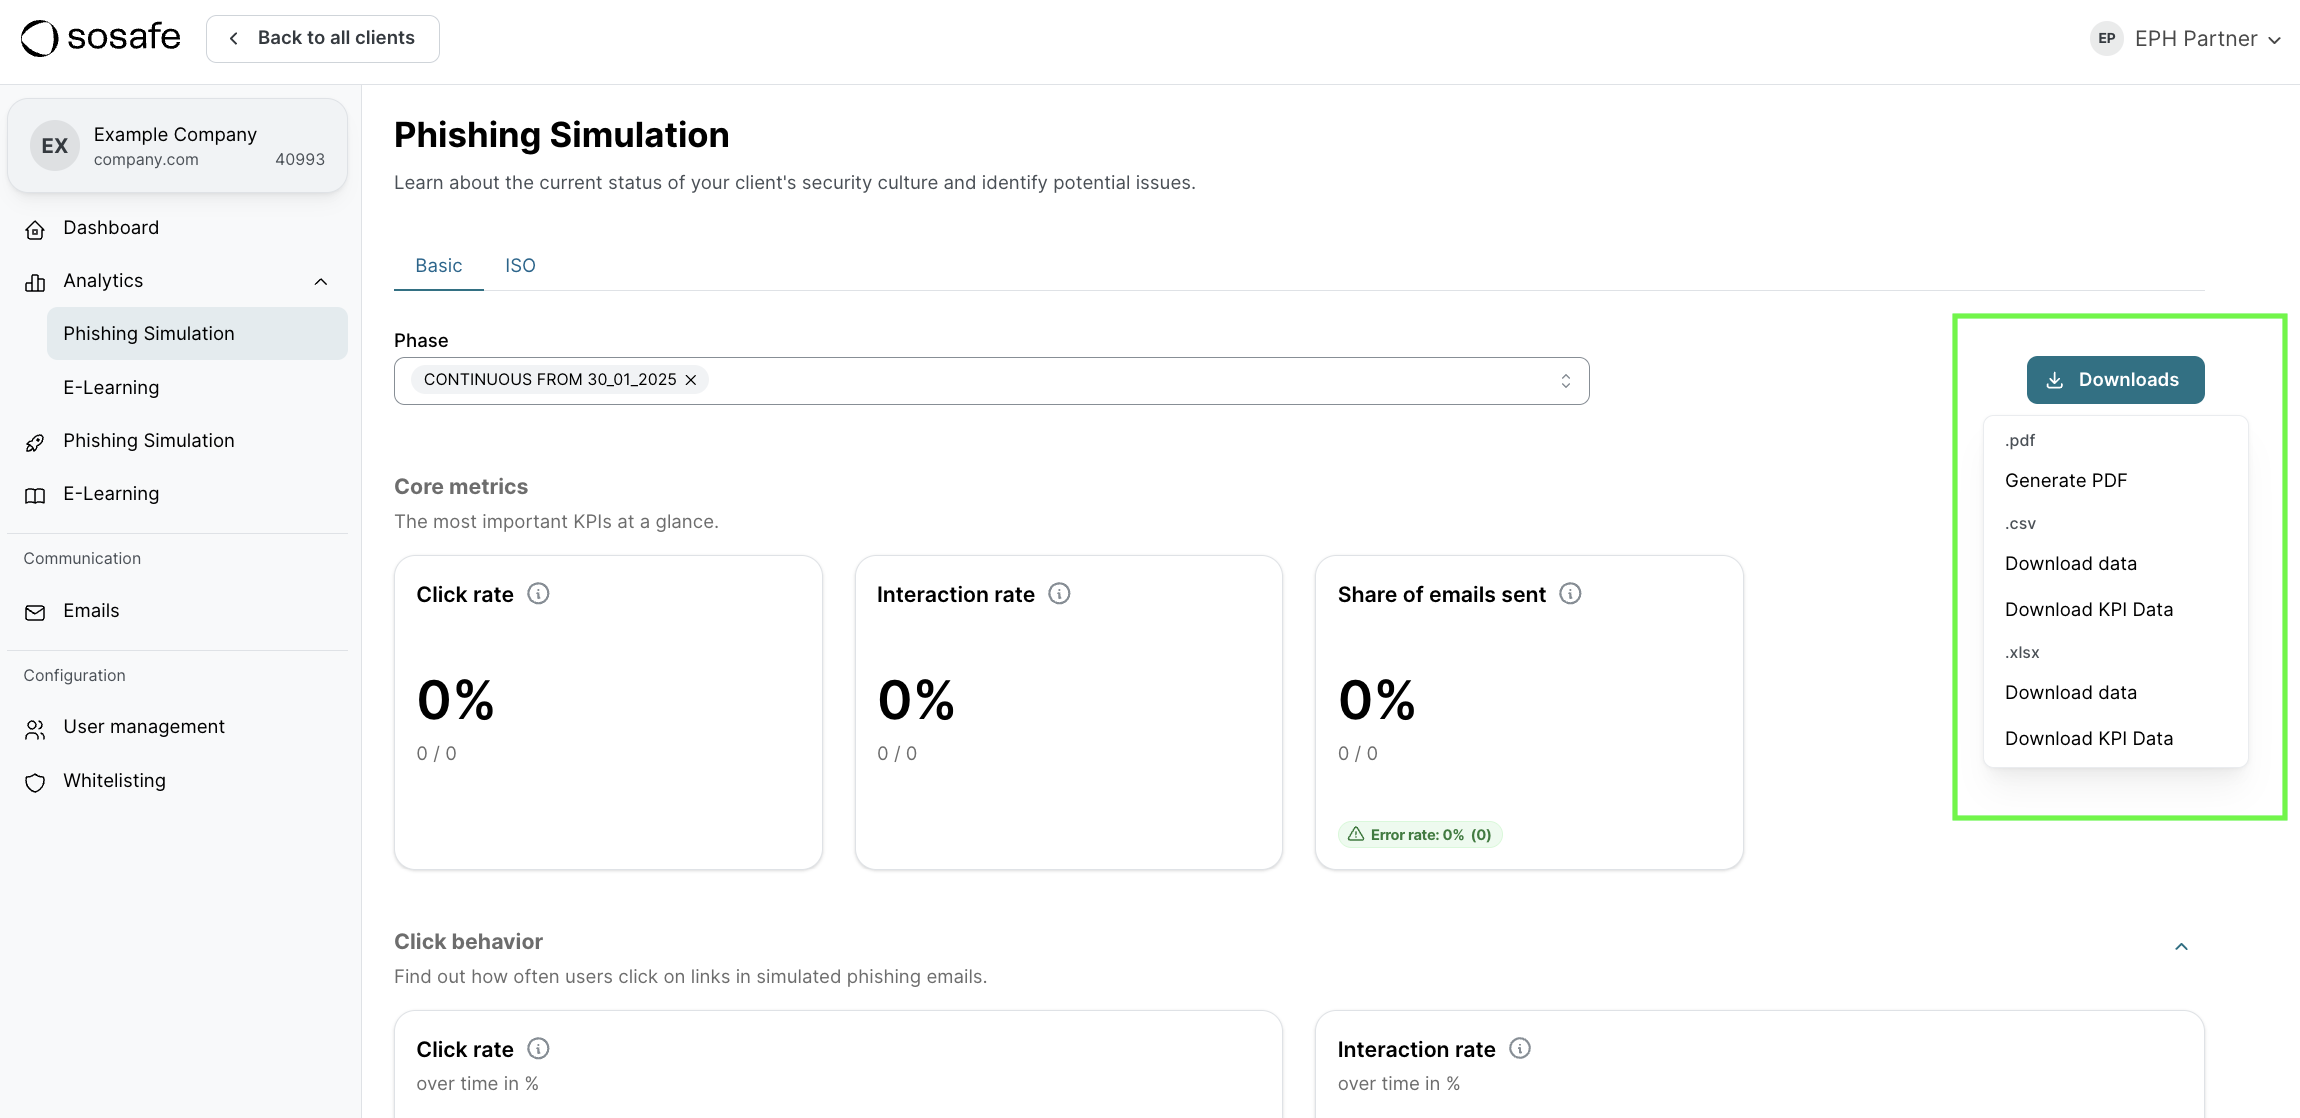Open E-Learning under Analytics
Screen dimensions: 2300x1118
point(111,388)
